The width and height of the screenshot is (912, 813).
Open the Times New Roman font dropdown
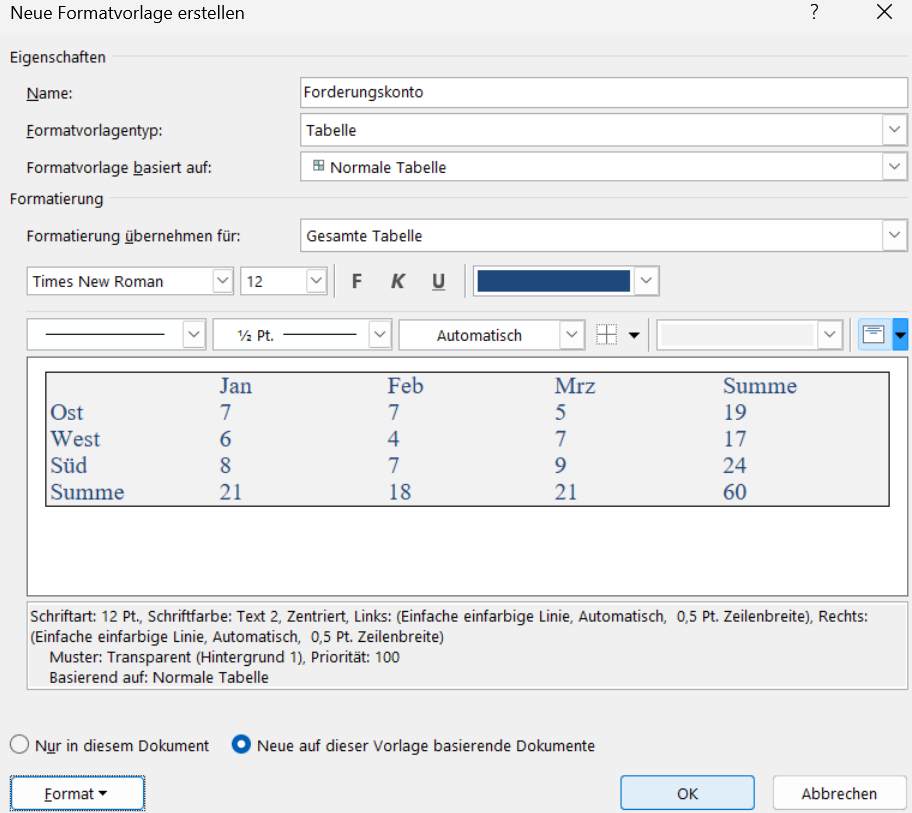(222, 282)
